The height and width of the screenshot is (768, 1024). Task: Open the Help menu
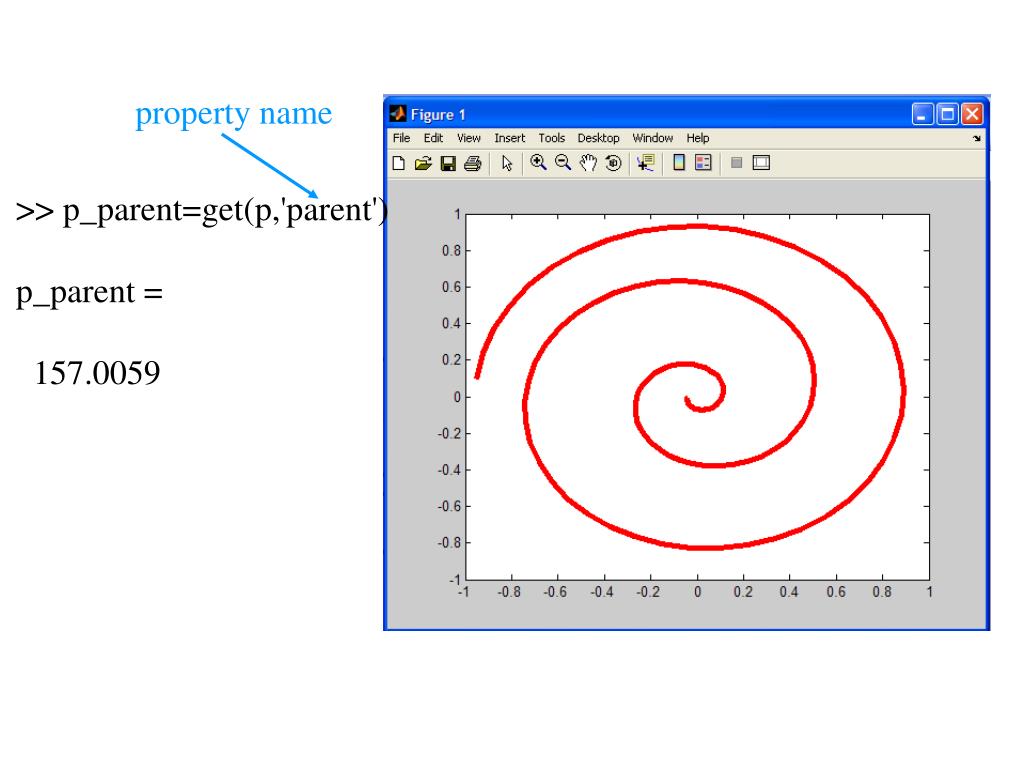pos(697,138)
